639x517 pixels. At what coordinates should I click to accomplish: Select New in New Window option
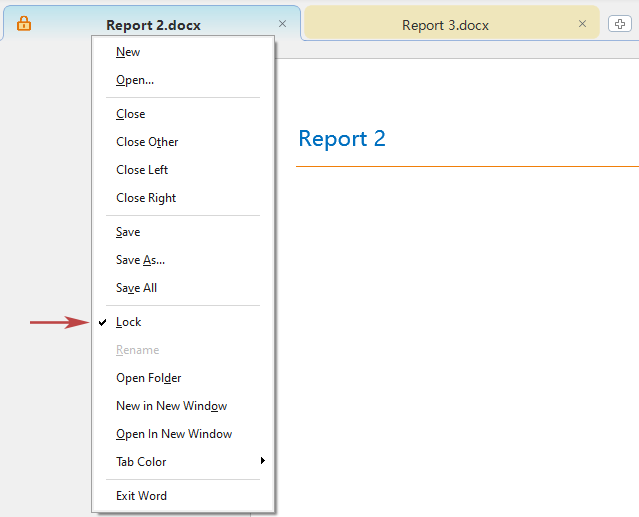point(171,406)
